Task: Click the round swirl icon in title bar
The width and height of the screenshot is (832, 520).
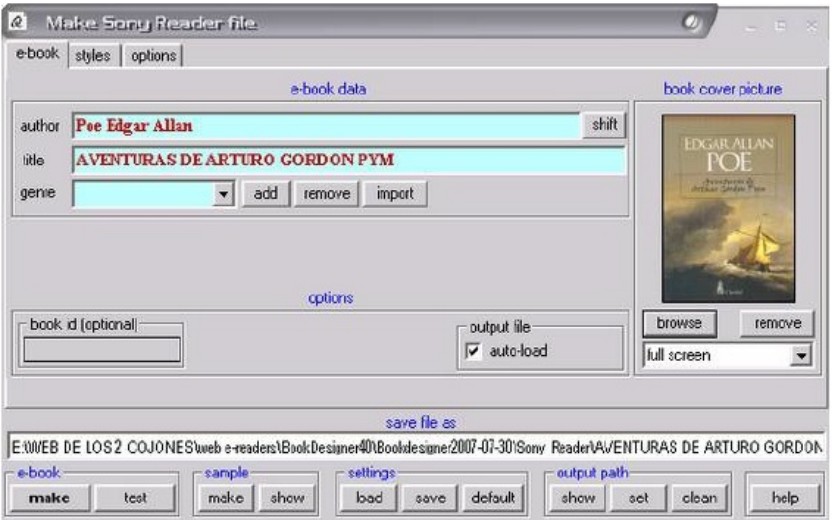Action: (692, 22)
